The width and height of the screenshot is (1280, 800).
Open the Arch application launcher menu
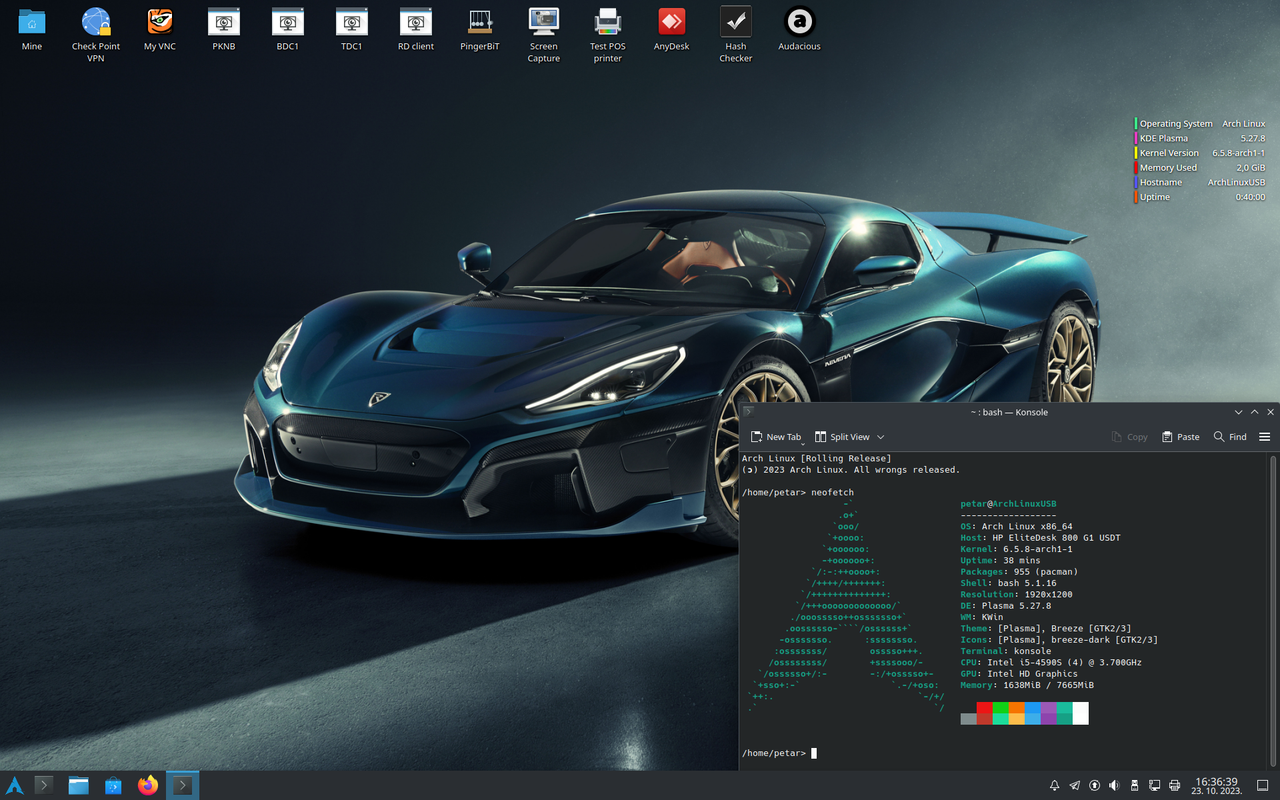click(14, 786)
